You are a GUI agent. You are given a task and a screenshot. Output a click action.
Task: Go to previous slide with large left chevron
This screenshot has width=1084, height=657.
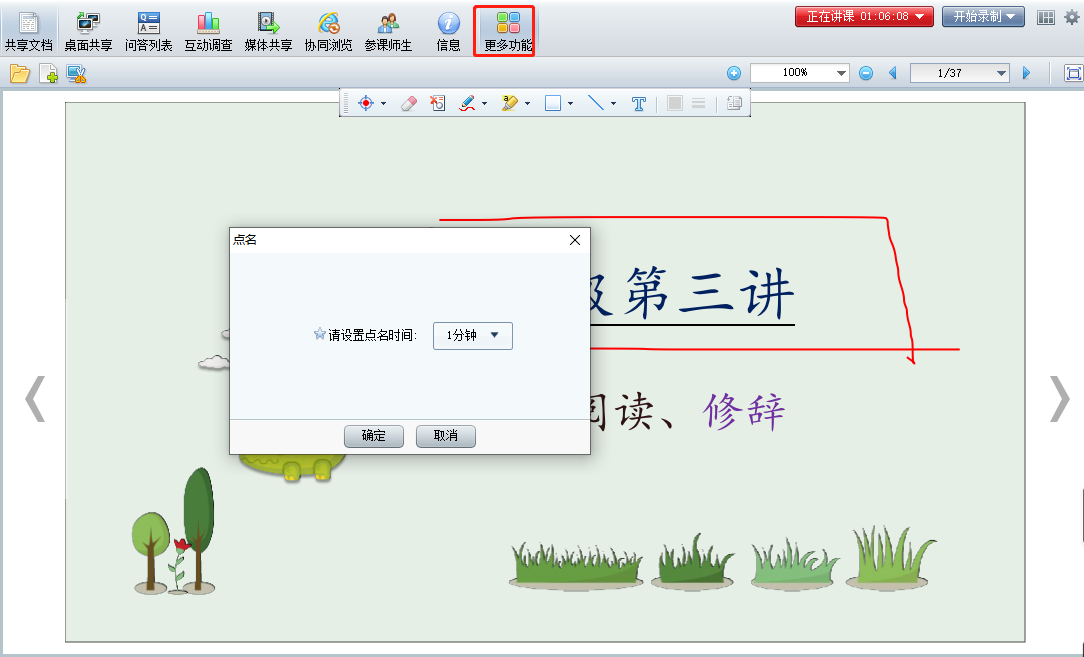(x=35, y=398)
